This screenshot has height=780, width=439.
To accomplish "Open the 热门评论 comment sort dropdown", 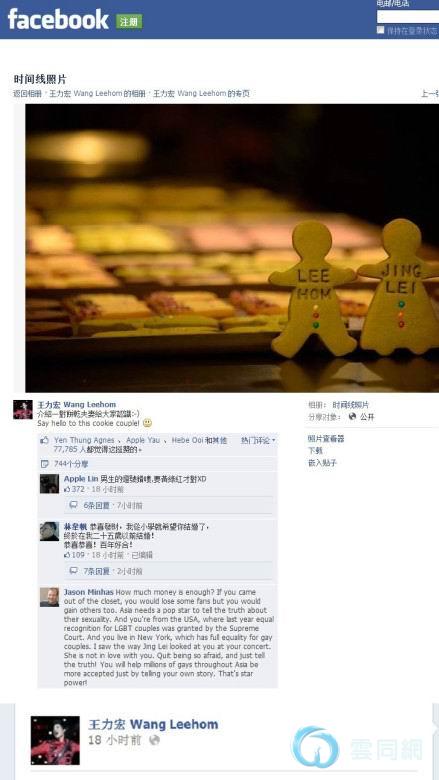I will click(258, 440).
